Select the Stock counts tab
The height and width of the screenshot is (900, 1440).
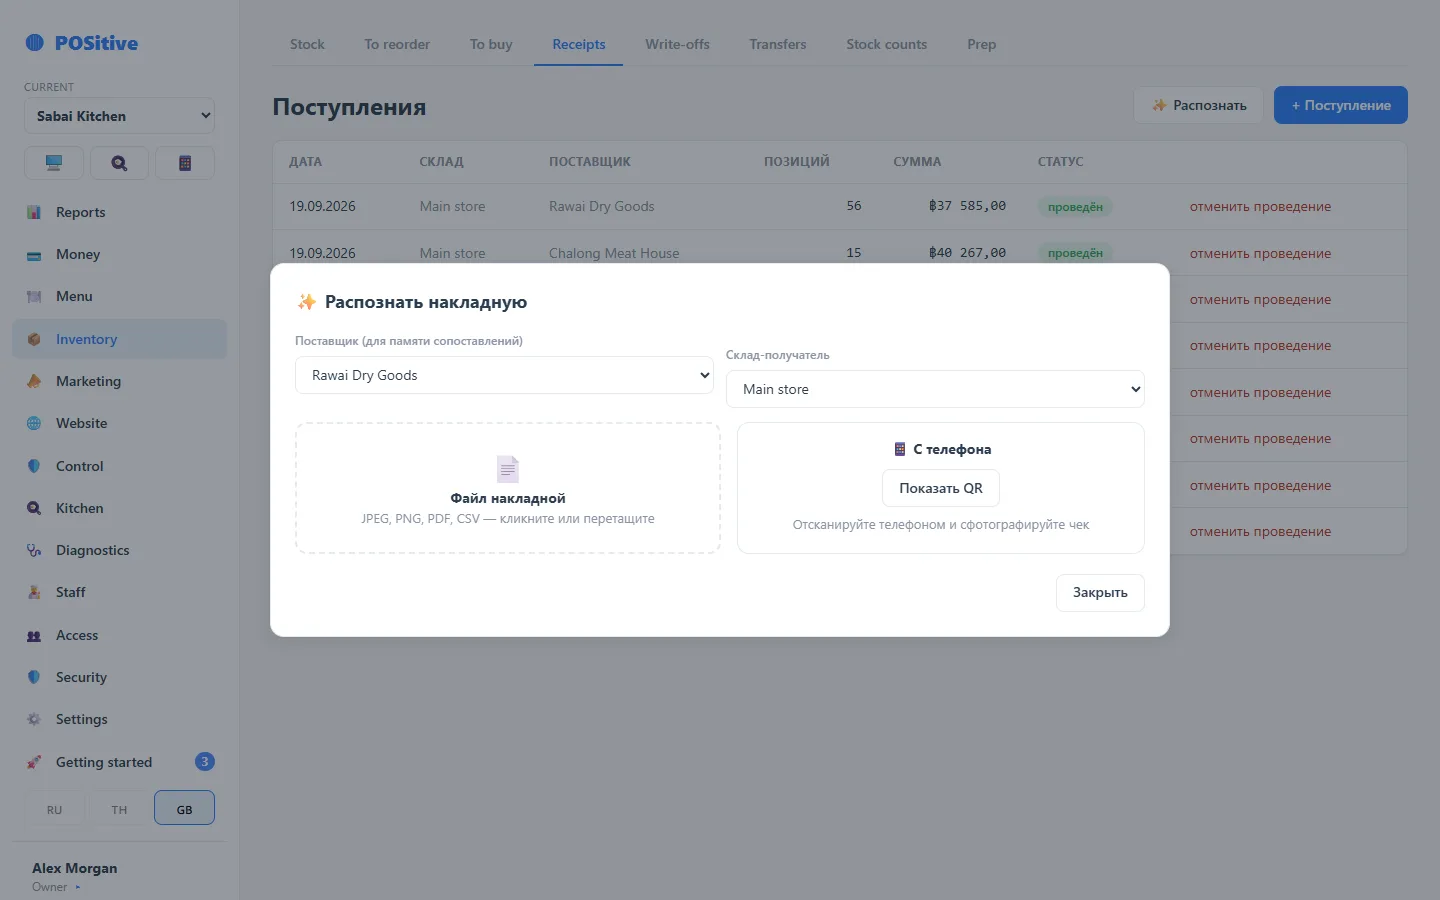pyautogui.click(x=886, y=44)
